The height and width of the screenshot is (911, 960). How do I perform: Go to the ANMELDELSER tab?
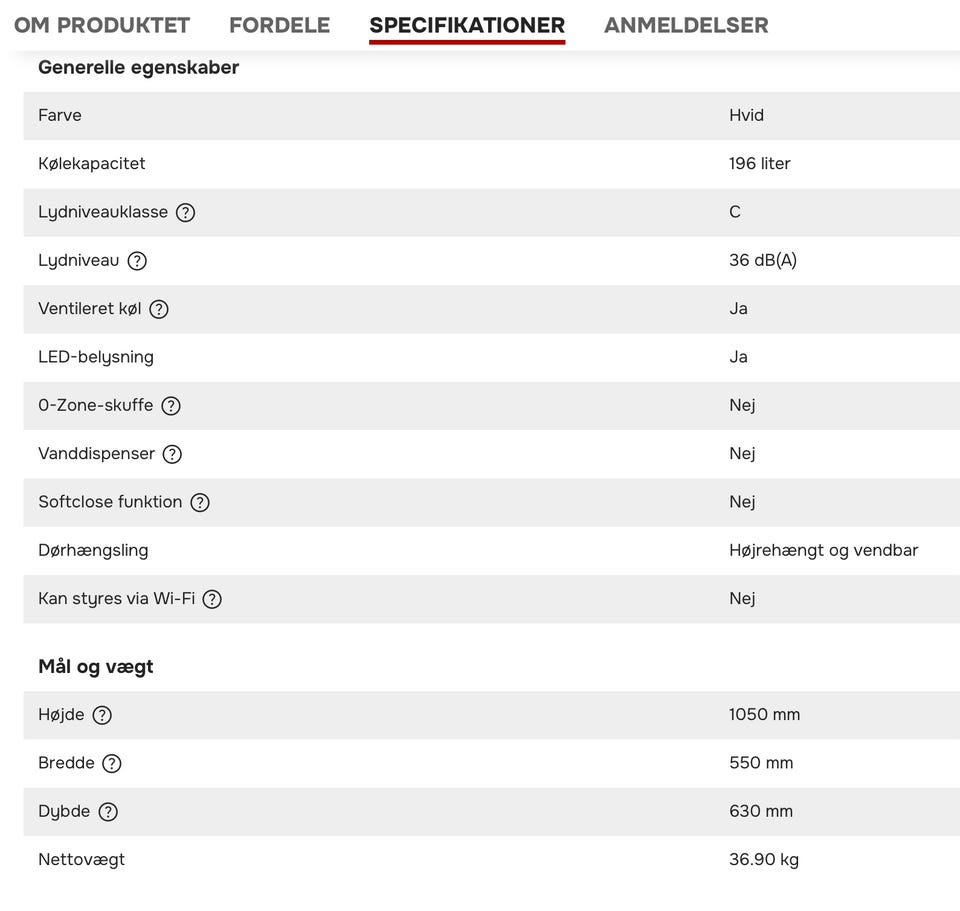click(686, 25)
